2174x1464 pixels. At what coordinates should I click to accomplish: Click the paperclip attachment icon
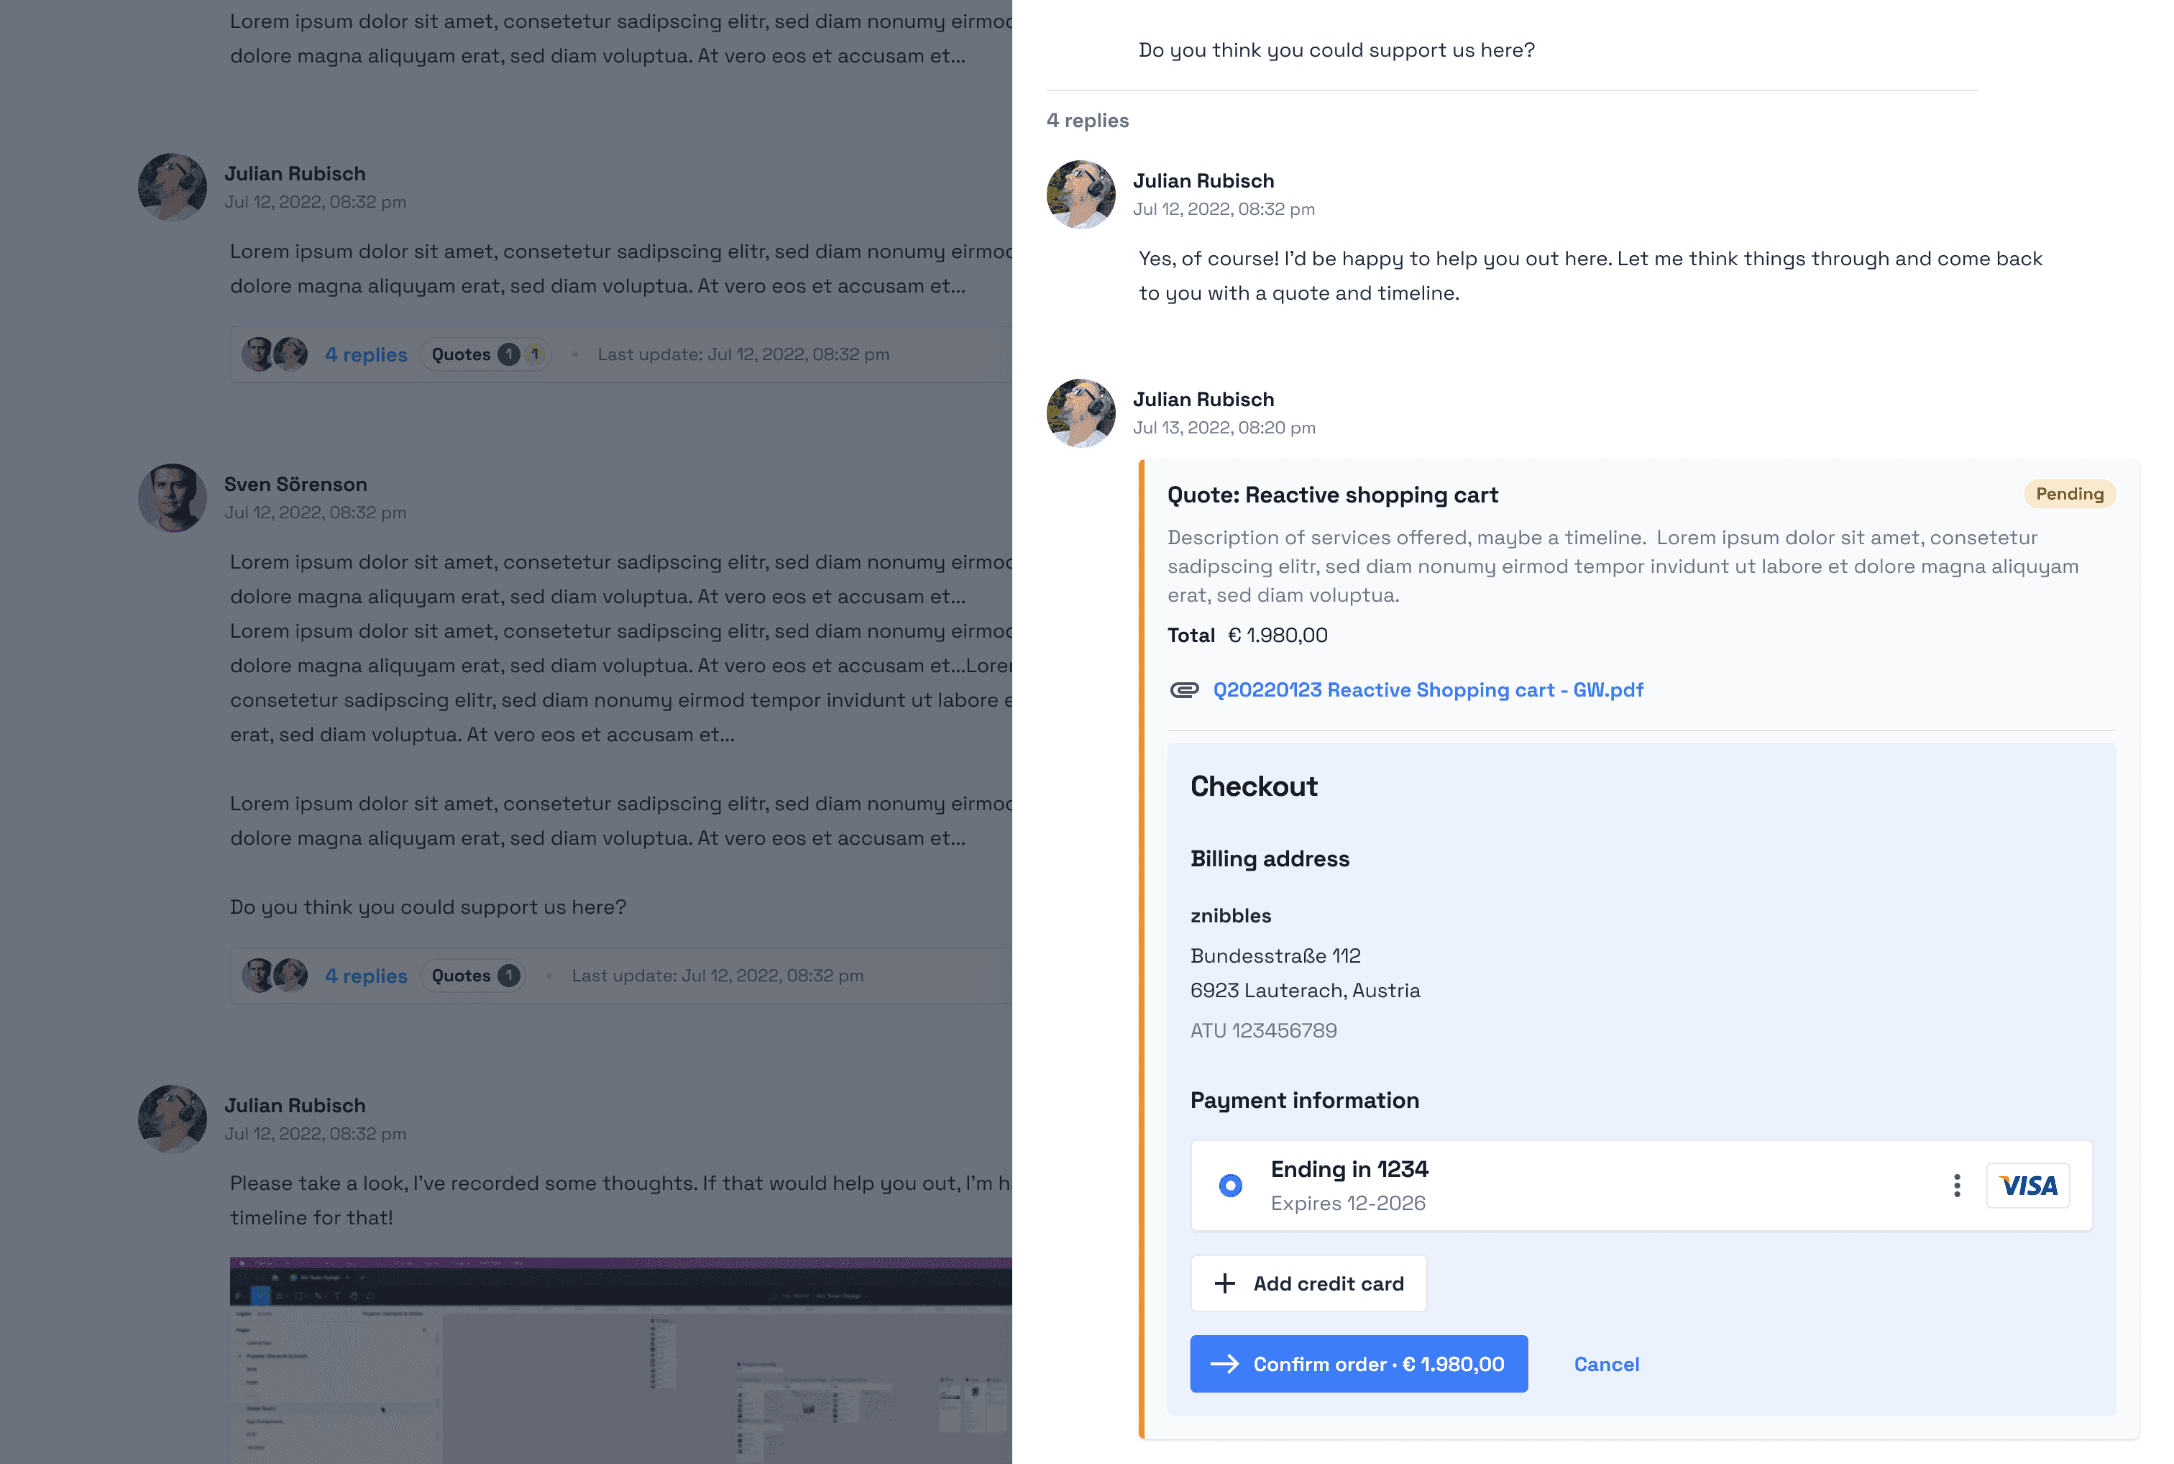click(1184, 690)
